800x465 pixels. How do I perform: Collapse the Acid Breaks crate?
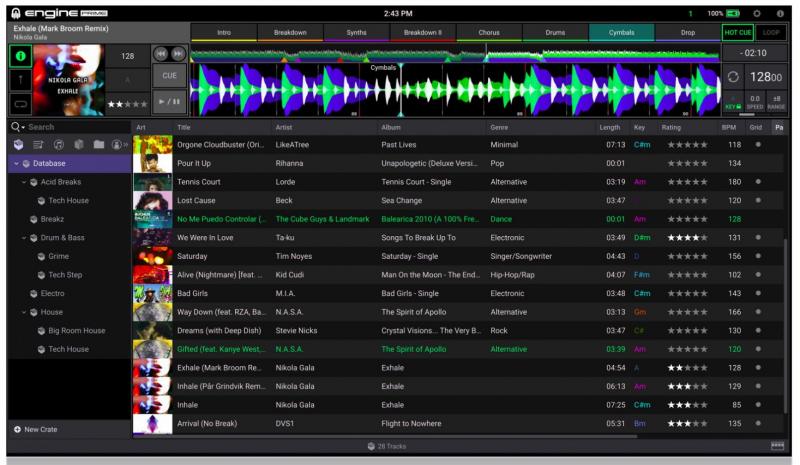(x=24, y=182)
